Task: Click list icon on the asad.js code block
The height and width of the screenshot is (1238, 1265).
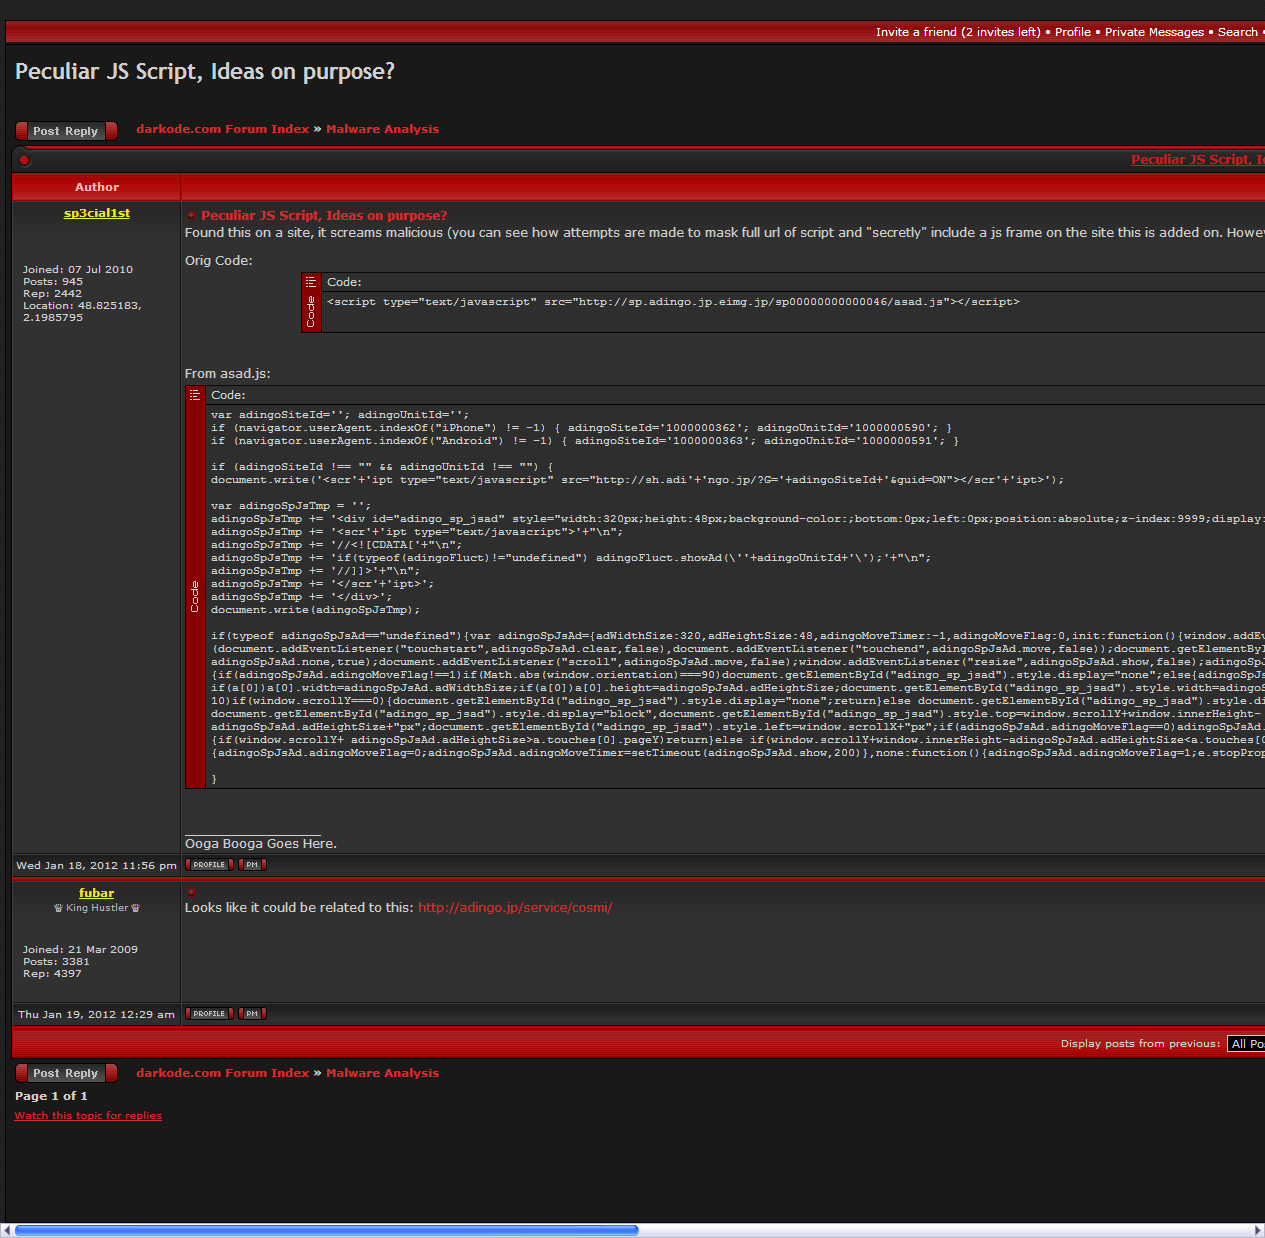Action: click(x=195, y=395)
